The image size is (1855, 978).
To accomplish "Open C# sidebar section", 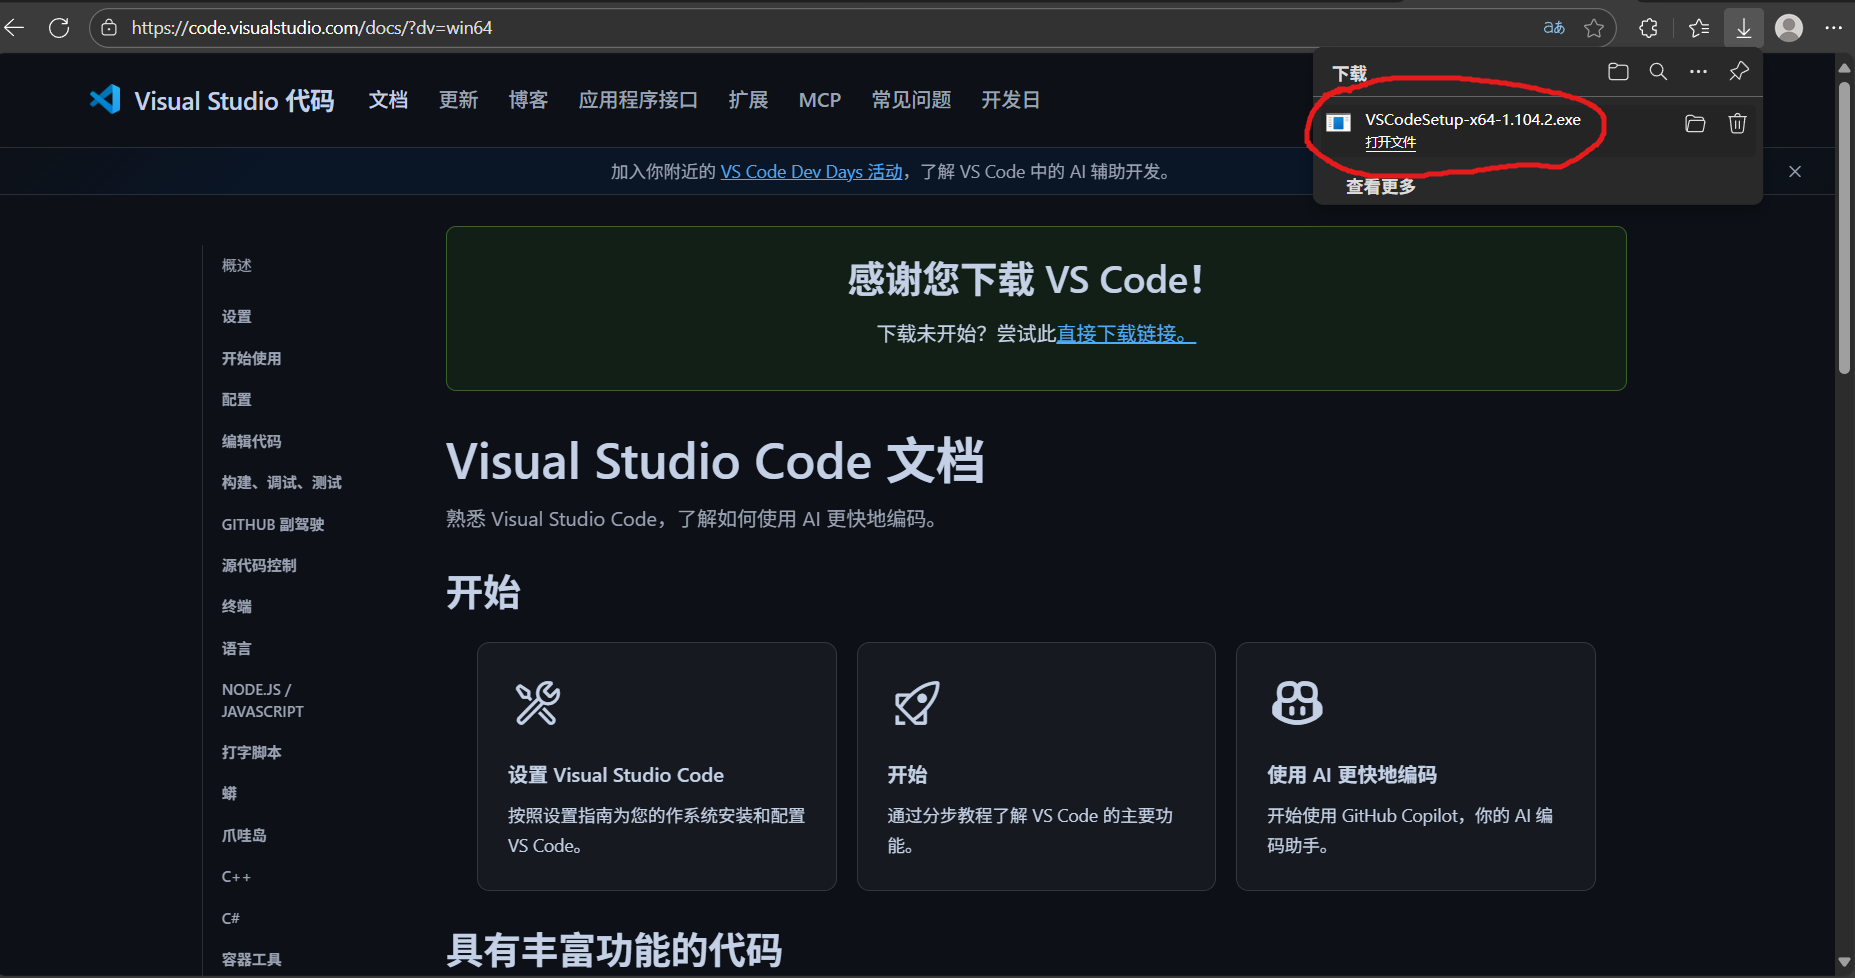I will click(x=231, y=918).
